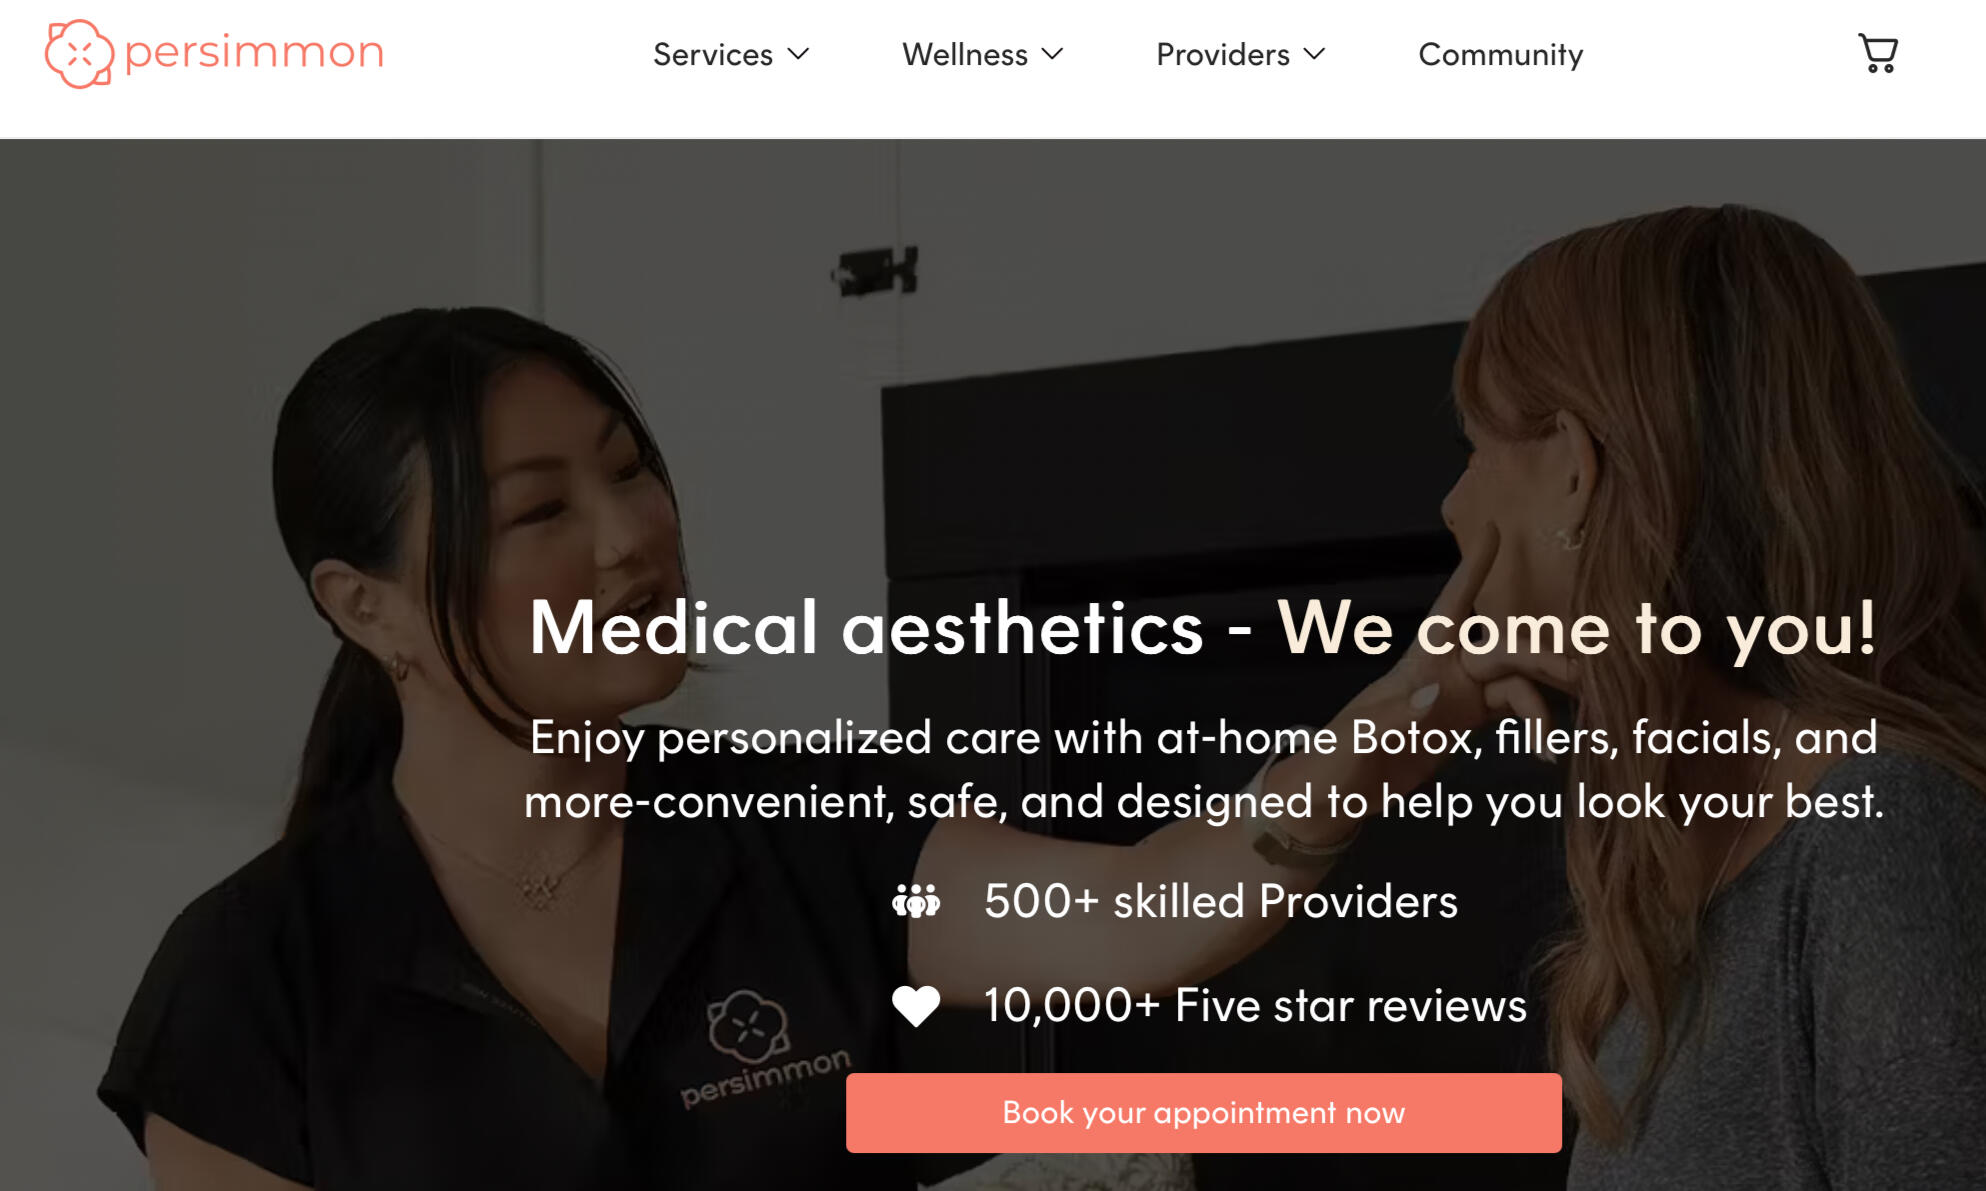The image size is (1986, 1191).
Task: Click Book your appointment now button
Action: [x=1204, y=1113]
